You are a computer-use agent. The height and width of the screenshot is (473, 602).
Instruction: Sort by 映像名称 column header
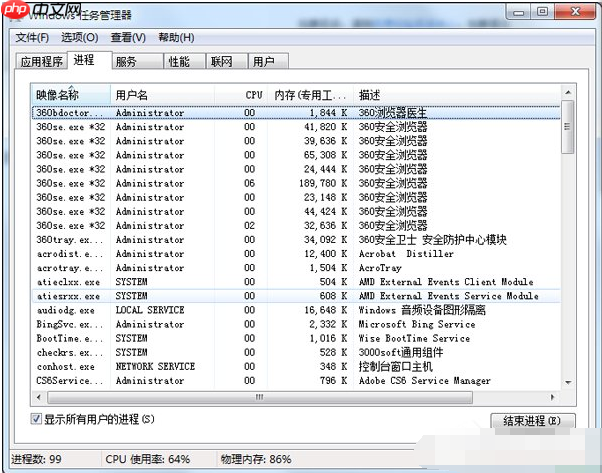(71, 95)
